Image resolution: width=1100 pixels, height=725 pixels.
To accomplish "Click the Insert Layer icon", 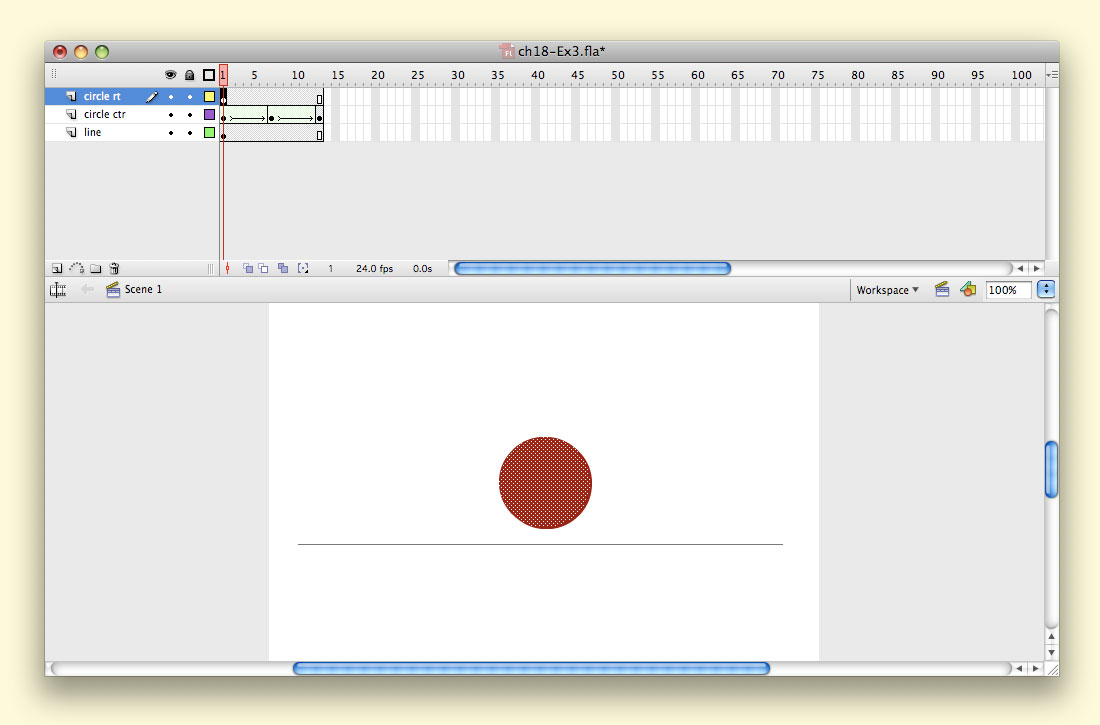I will (57, 269).
